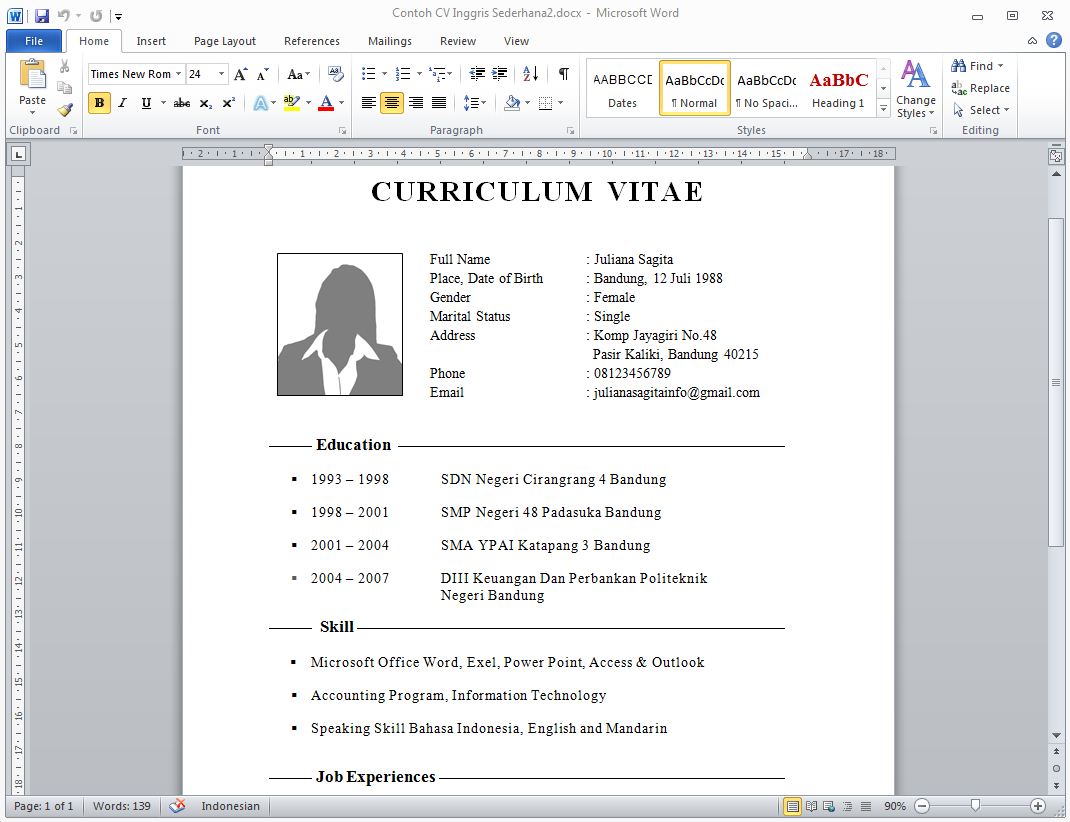This screenshot has width=1070, height=822.
Task: Minimize the ribbon with the caret
Action: [1032, 41]
